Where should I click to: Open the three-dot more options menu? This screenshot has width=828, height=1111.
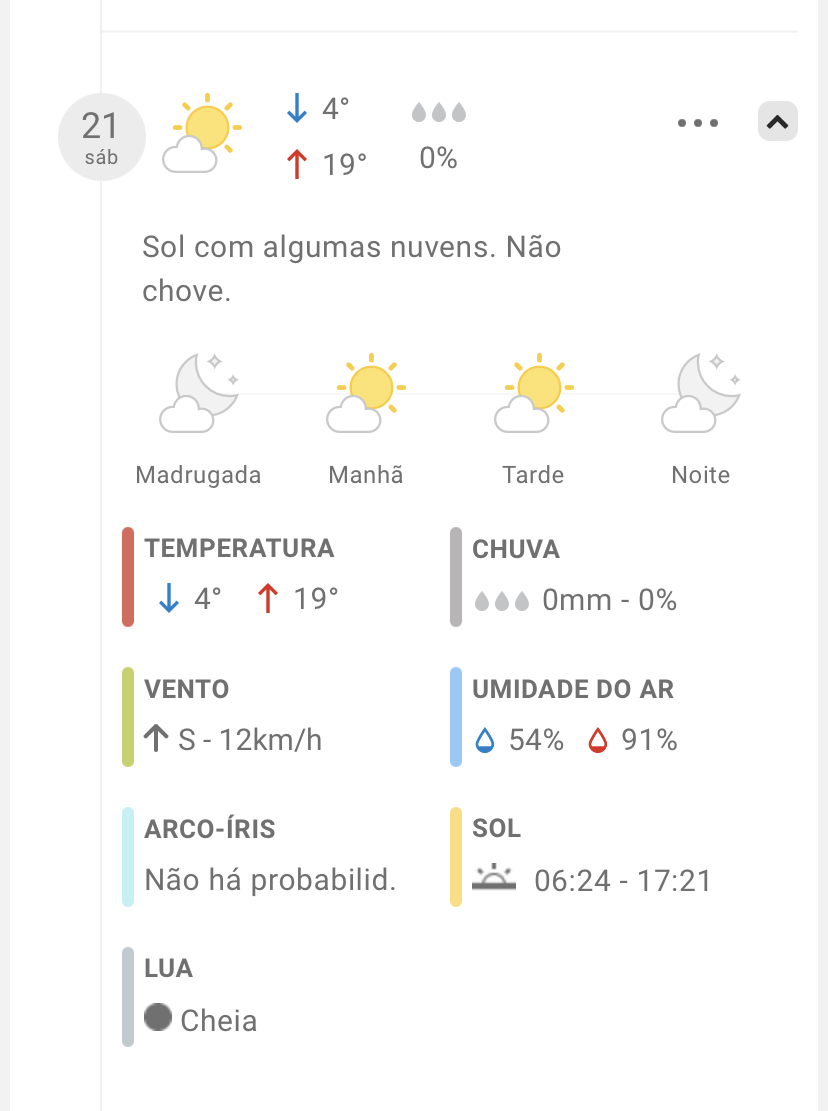(698, 123)
